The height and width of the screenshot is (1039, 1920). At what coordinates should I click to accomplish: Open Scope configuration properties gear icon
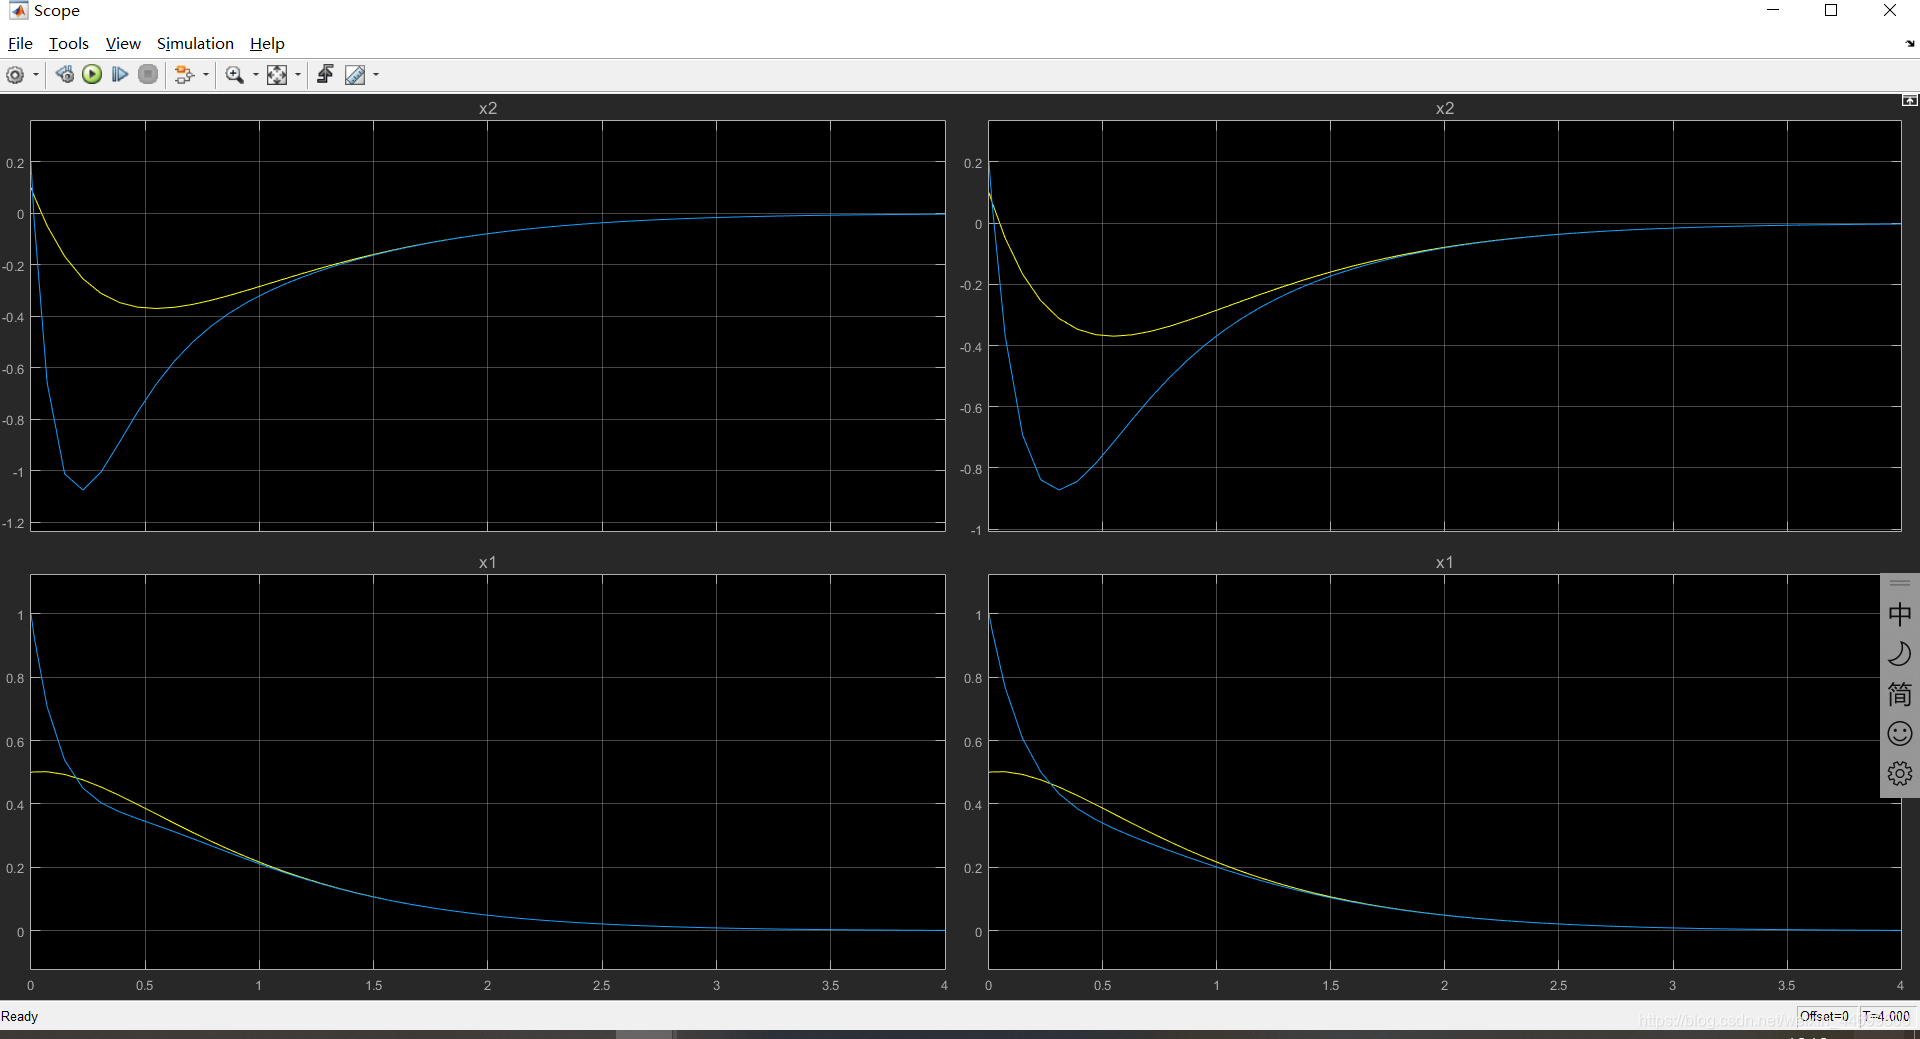[x=15, y=75]
